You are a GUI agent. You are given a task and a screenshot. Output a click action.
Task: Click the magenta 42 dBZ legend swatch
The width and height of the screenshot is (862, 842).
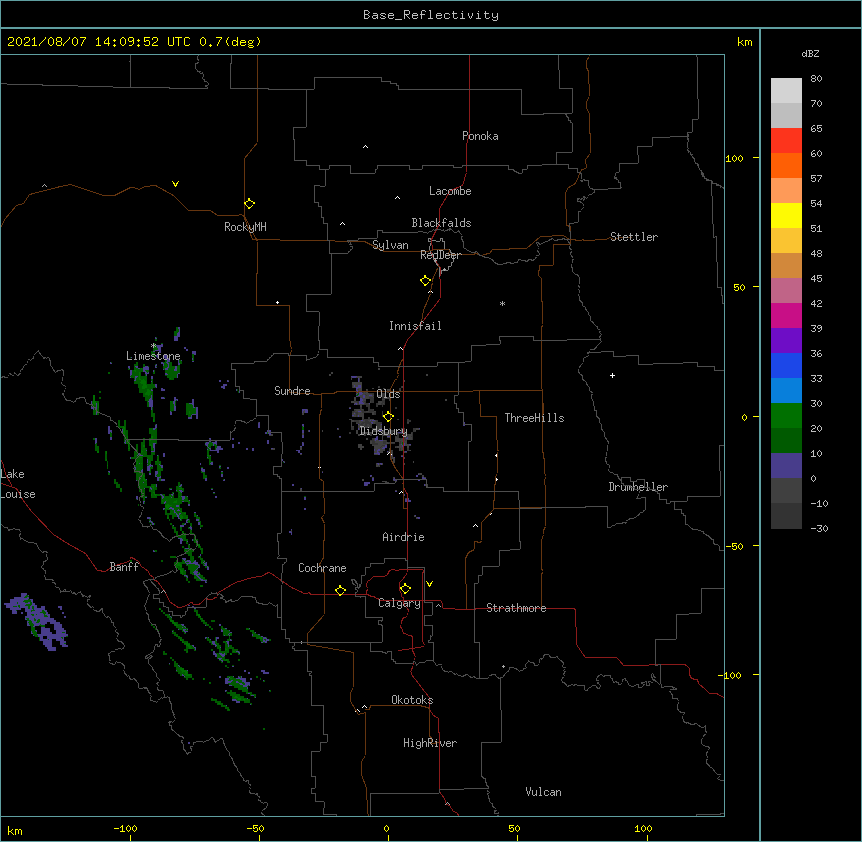(786, 315)
